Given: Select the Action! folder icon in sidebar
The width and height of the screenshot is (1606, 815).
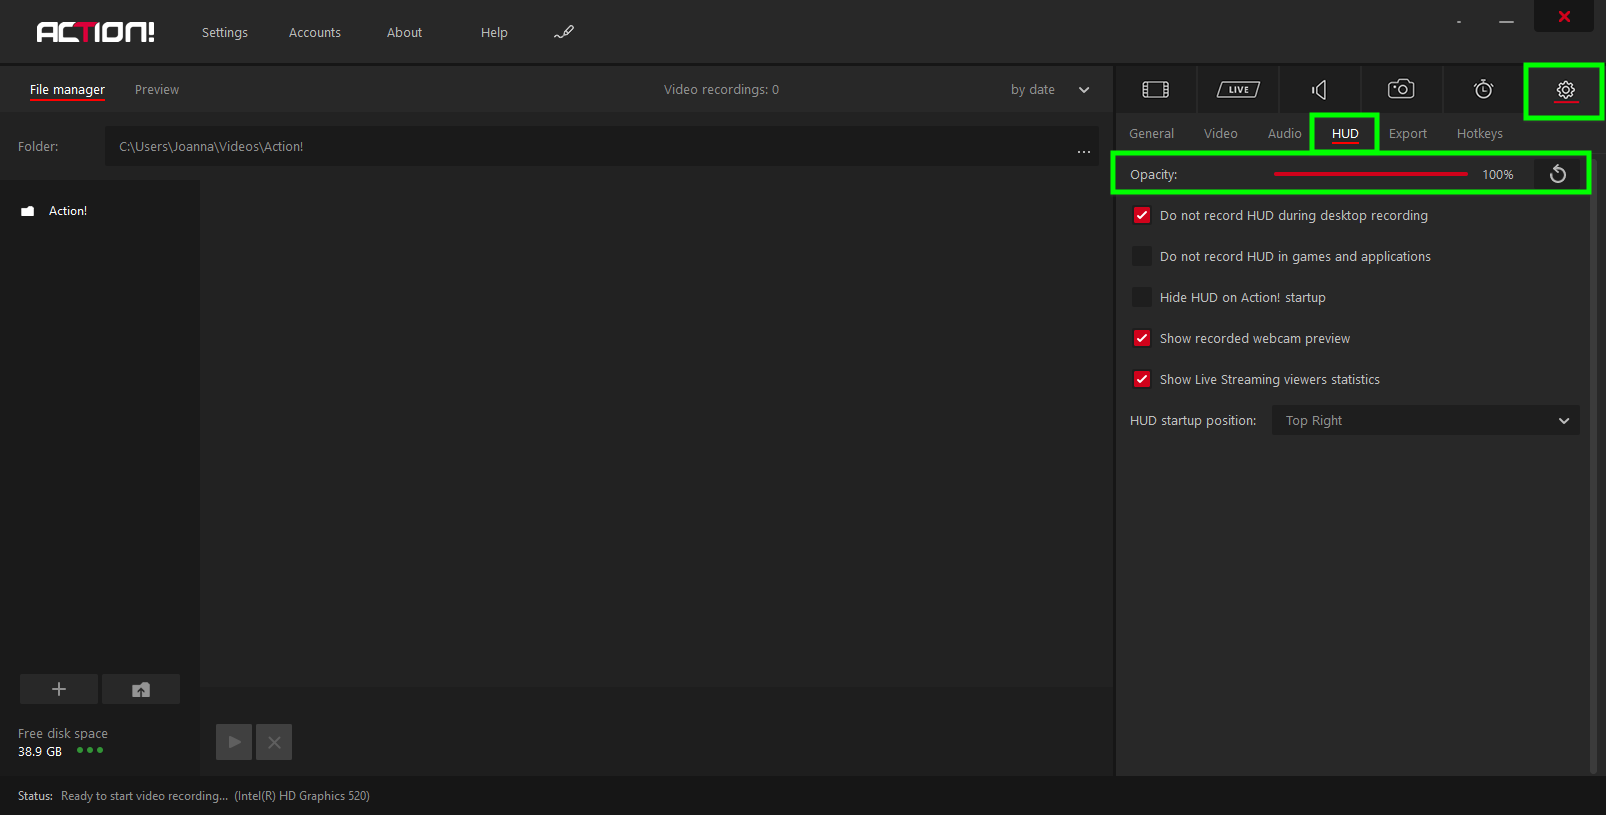Looking at the screenshot, I should click(x=28, y=211).
